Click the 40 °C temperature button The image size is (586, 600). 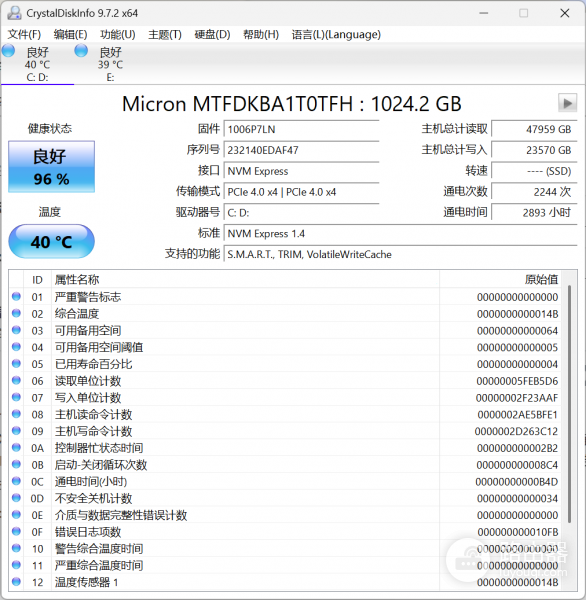coord(51,241)
